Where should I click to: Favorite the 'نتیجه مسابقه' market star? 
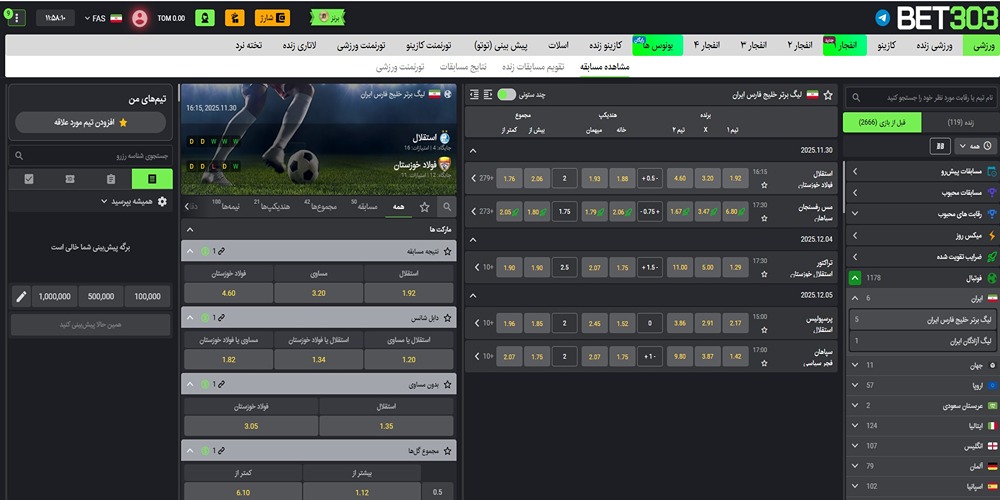click(x=447, y=250)
